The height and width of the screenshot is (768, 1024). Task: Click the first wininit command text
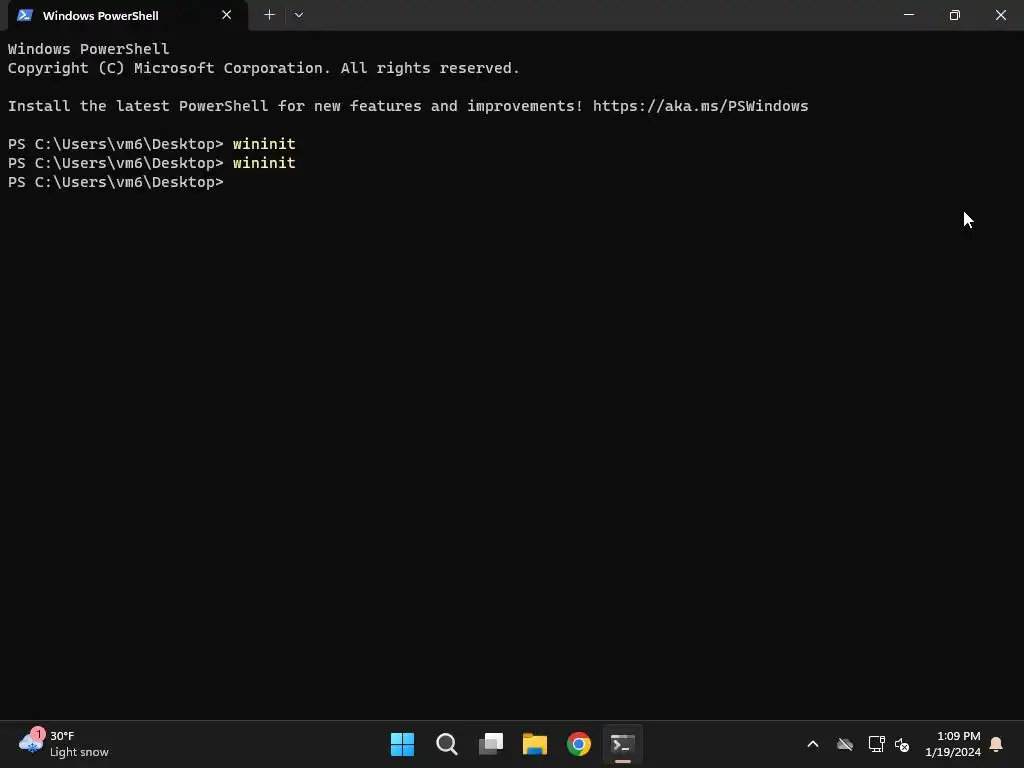click(x=264, y=144)
